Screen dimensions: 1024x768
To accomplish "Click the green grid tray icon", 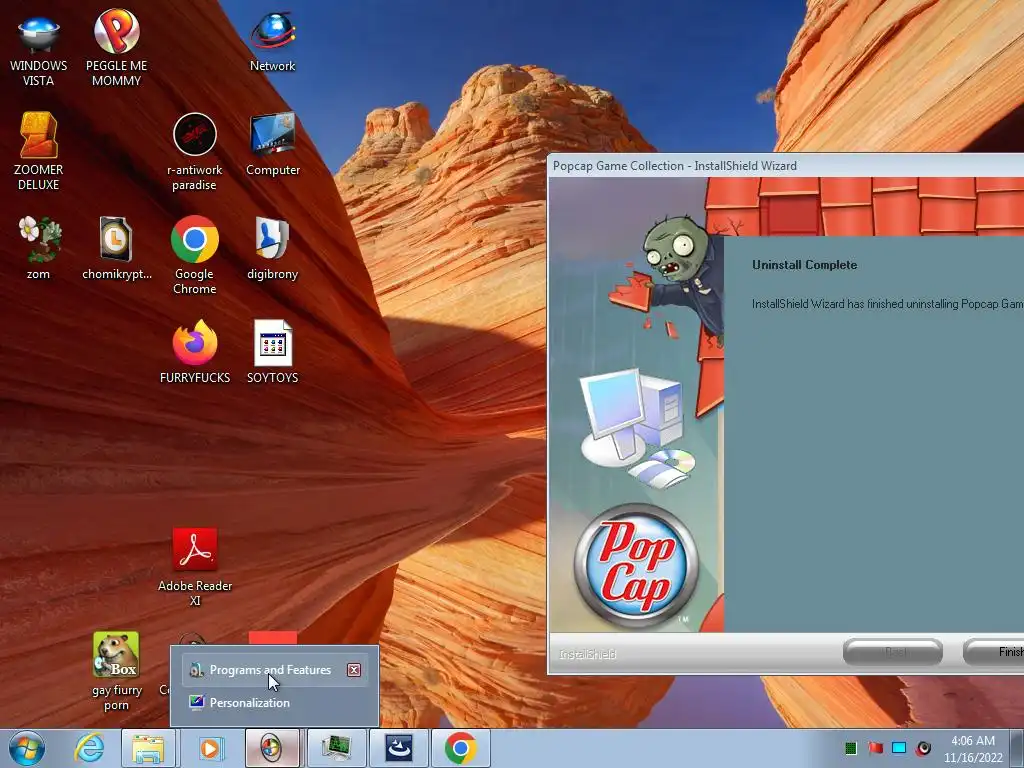I will [x=851, y=748].
